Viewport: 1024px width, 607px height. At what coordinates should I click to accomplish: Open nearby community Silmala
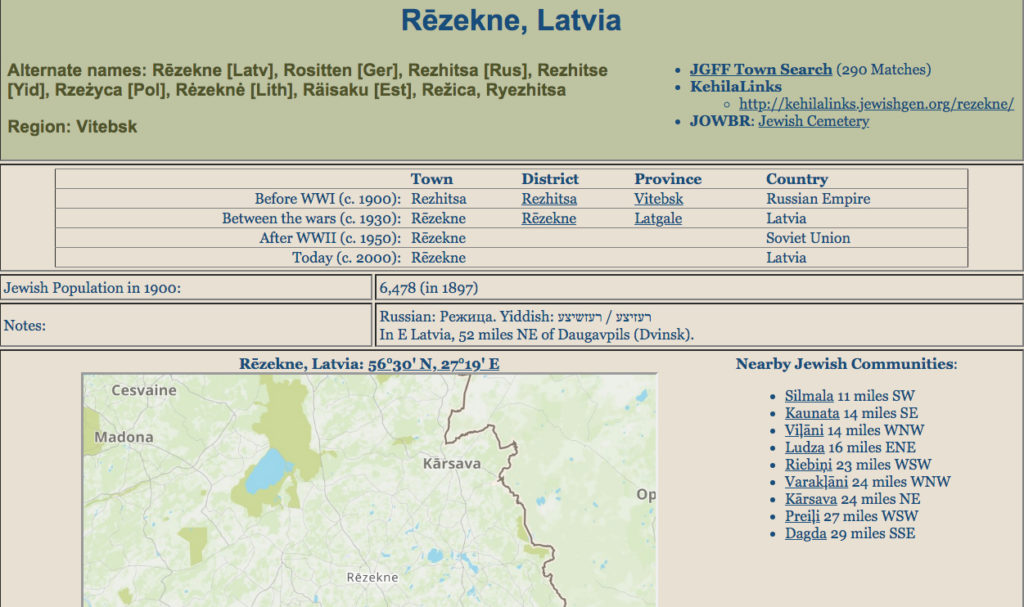(x=809, y=396)
